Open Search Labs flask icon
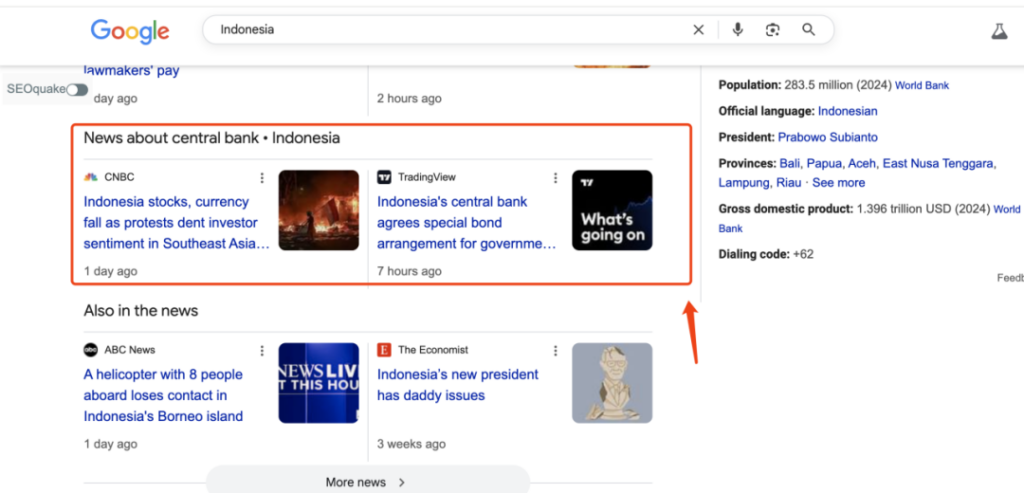1024x493 pixels. pyautogui.click(x=999, y=31)
